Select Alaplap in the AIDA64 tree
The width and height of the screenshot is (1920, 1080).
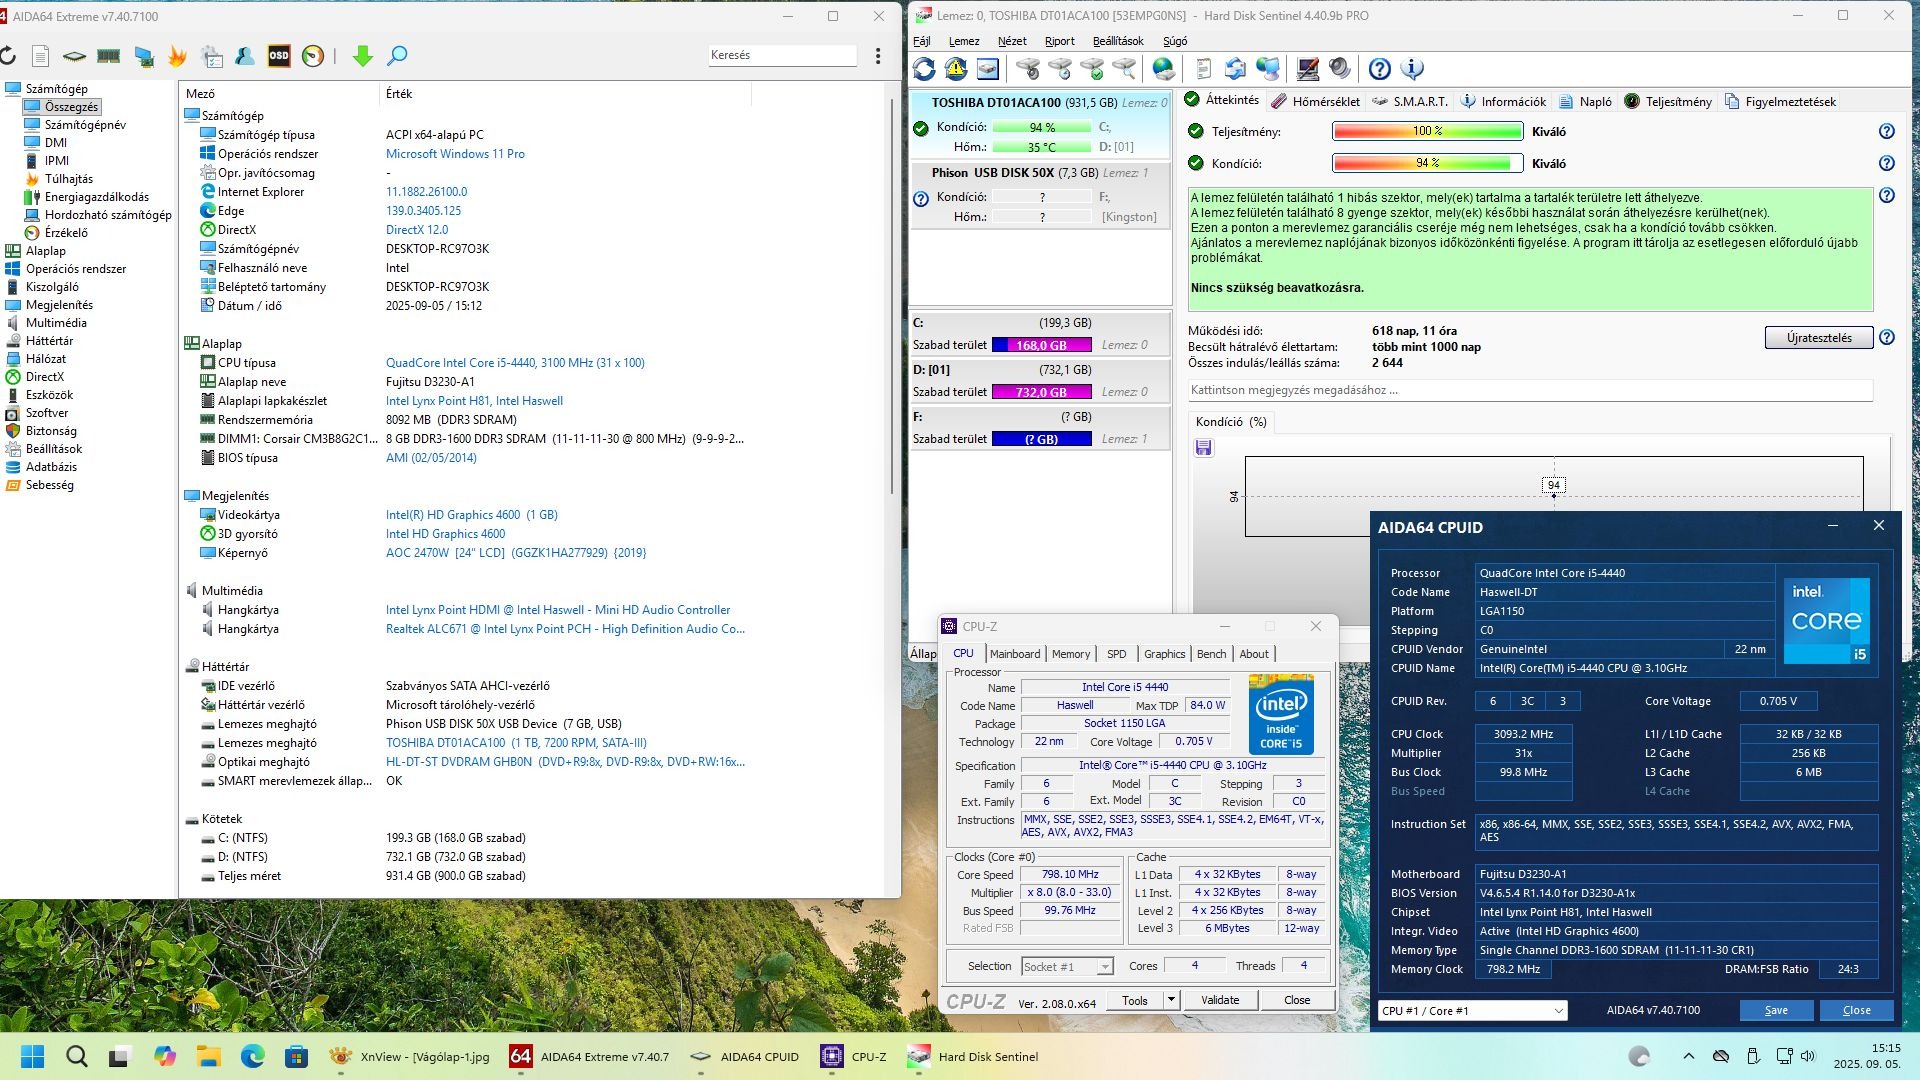tap(46, 251)
